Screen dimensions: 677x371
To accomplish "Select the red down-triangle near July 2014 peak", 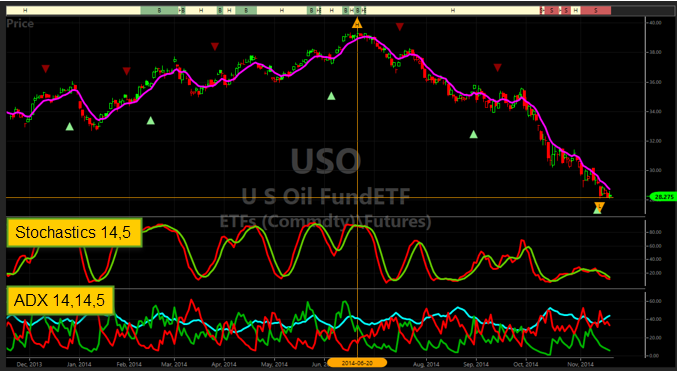I will (400, 27).
